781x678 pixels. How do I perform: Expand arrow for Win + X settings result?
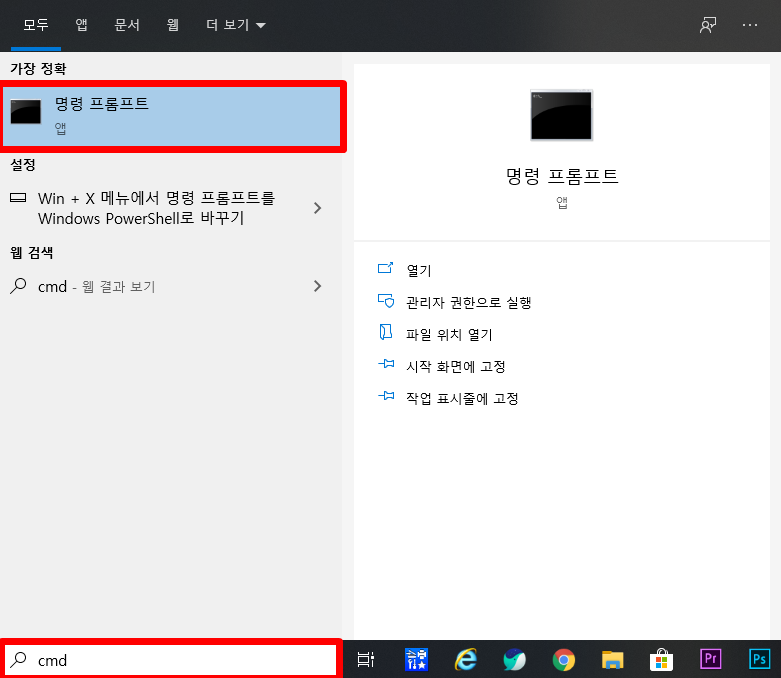click(x=317, y=208)
